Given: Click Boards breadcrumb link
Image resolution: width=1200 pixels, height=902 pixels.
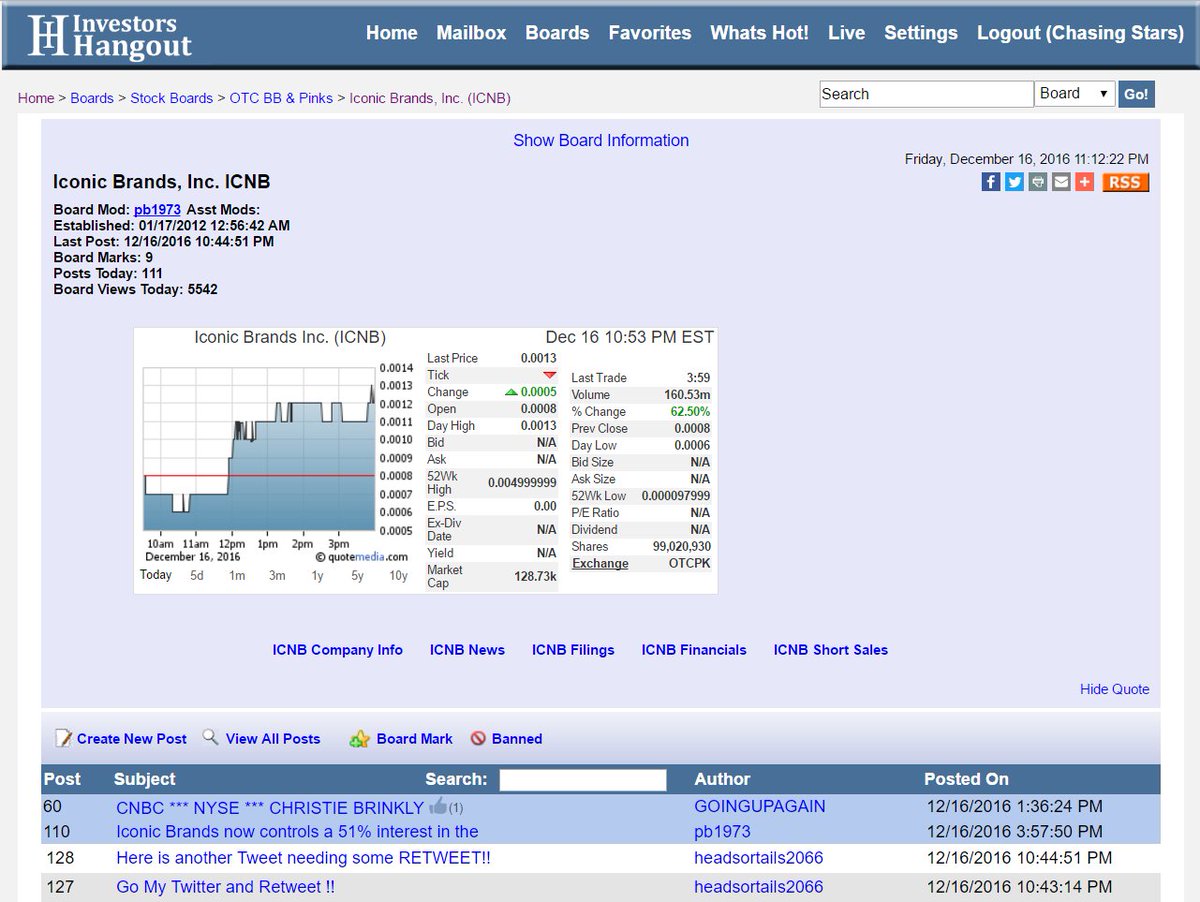Looking at the screenshot, I should pos(92,98).
